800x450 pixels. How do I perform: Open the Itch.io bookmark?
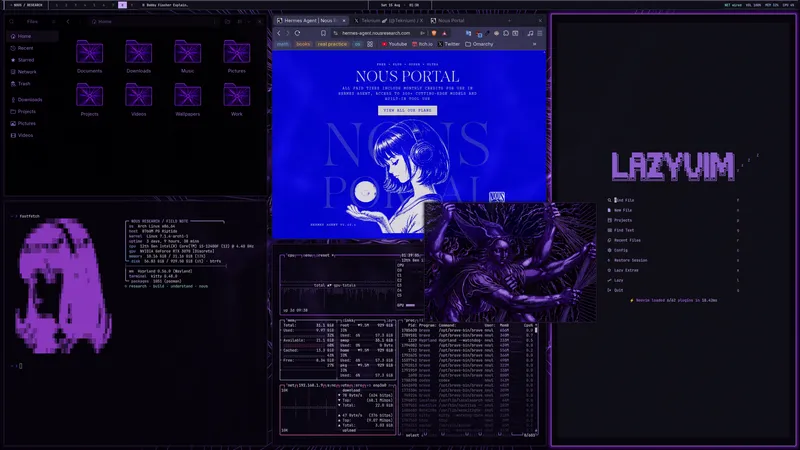(x=422, y=44)
